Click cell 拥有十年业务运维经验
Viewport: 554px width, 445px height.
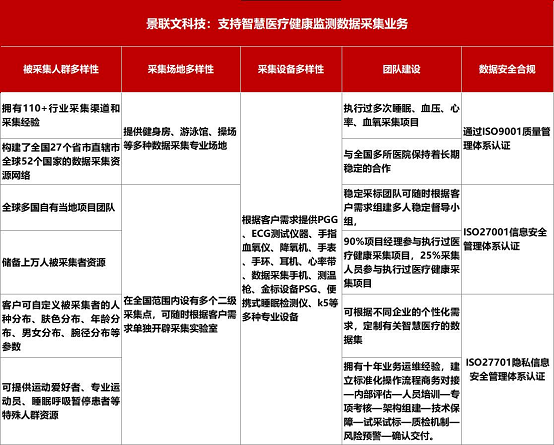click(402, 401)
